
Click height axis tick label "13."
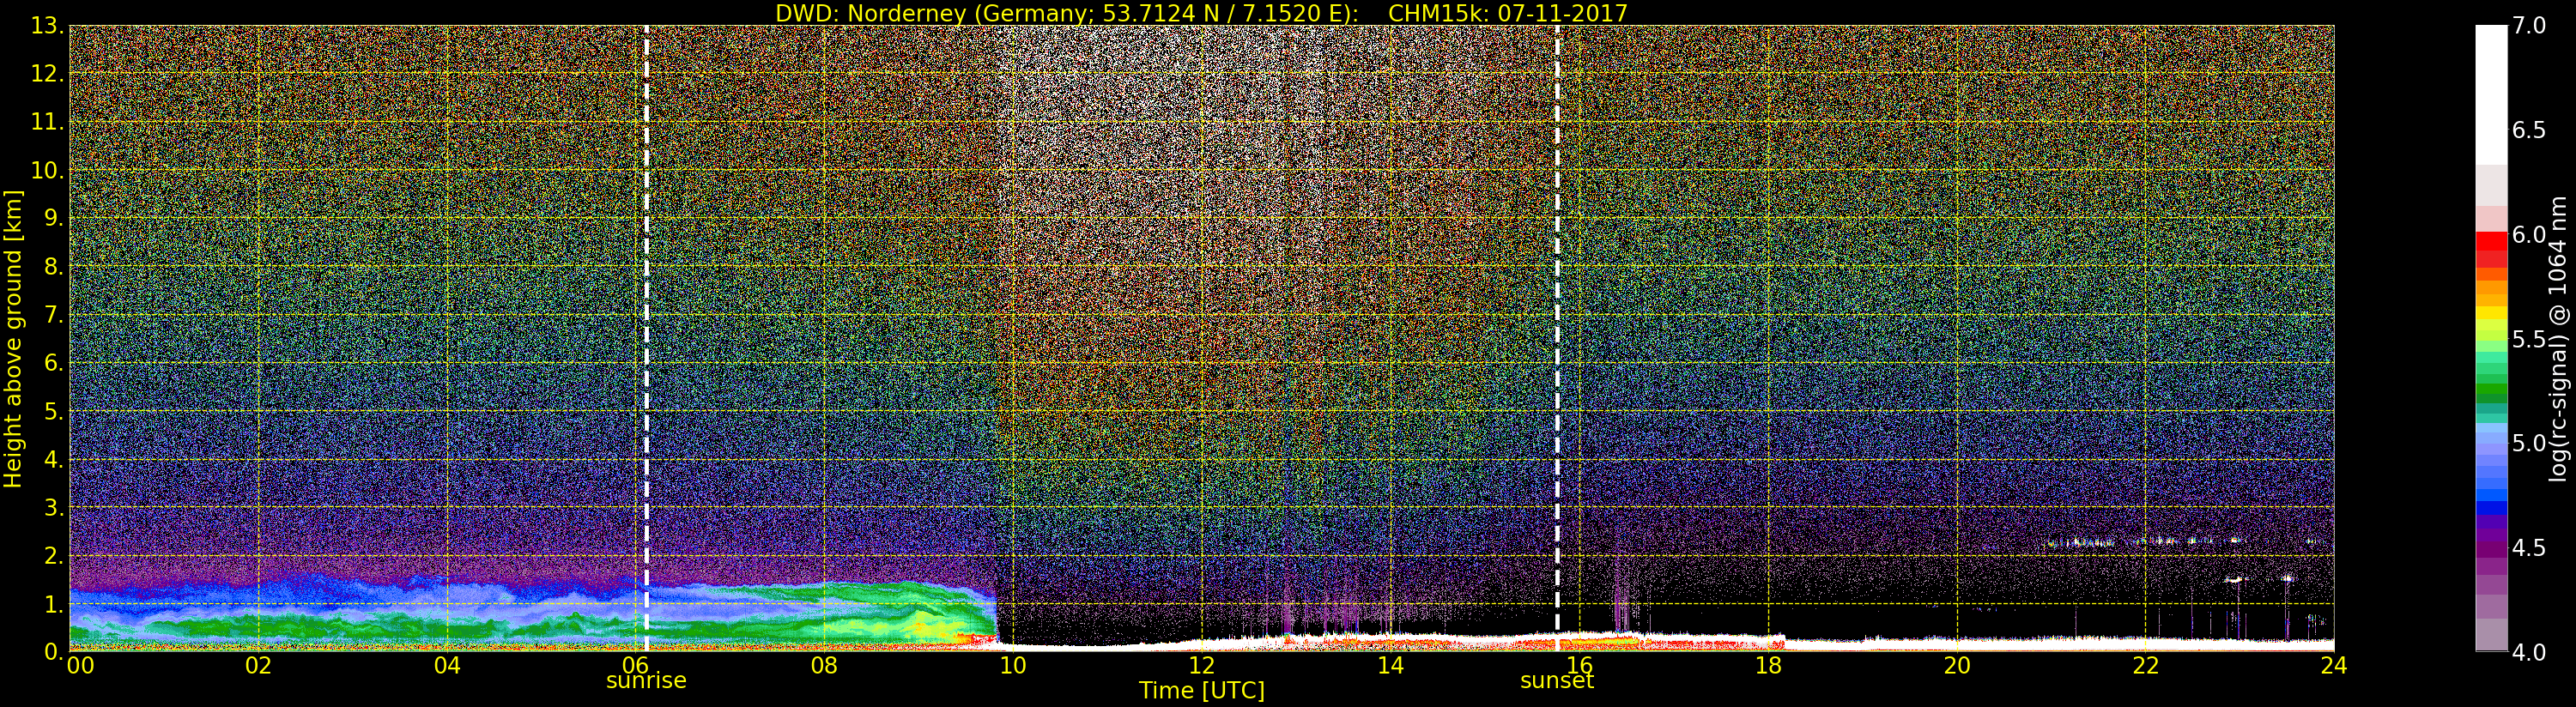tap(47, 25)
